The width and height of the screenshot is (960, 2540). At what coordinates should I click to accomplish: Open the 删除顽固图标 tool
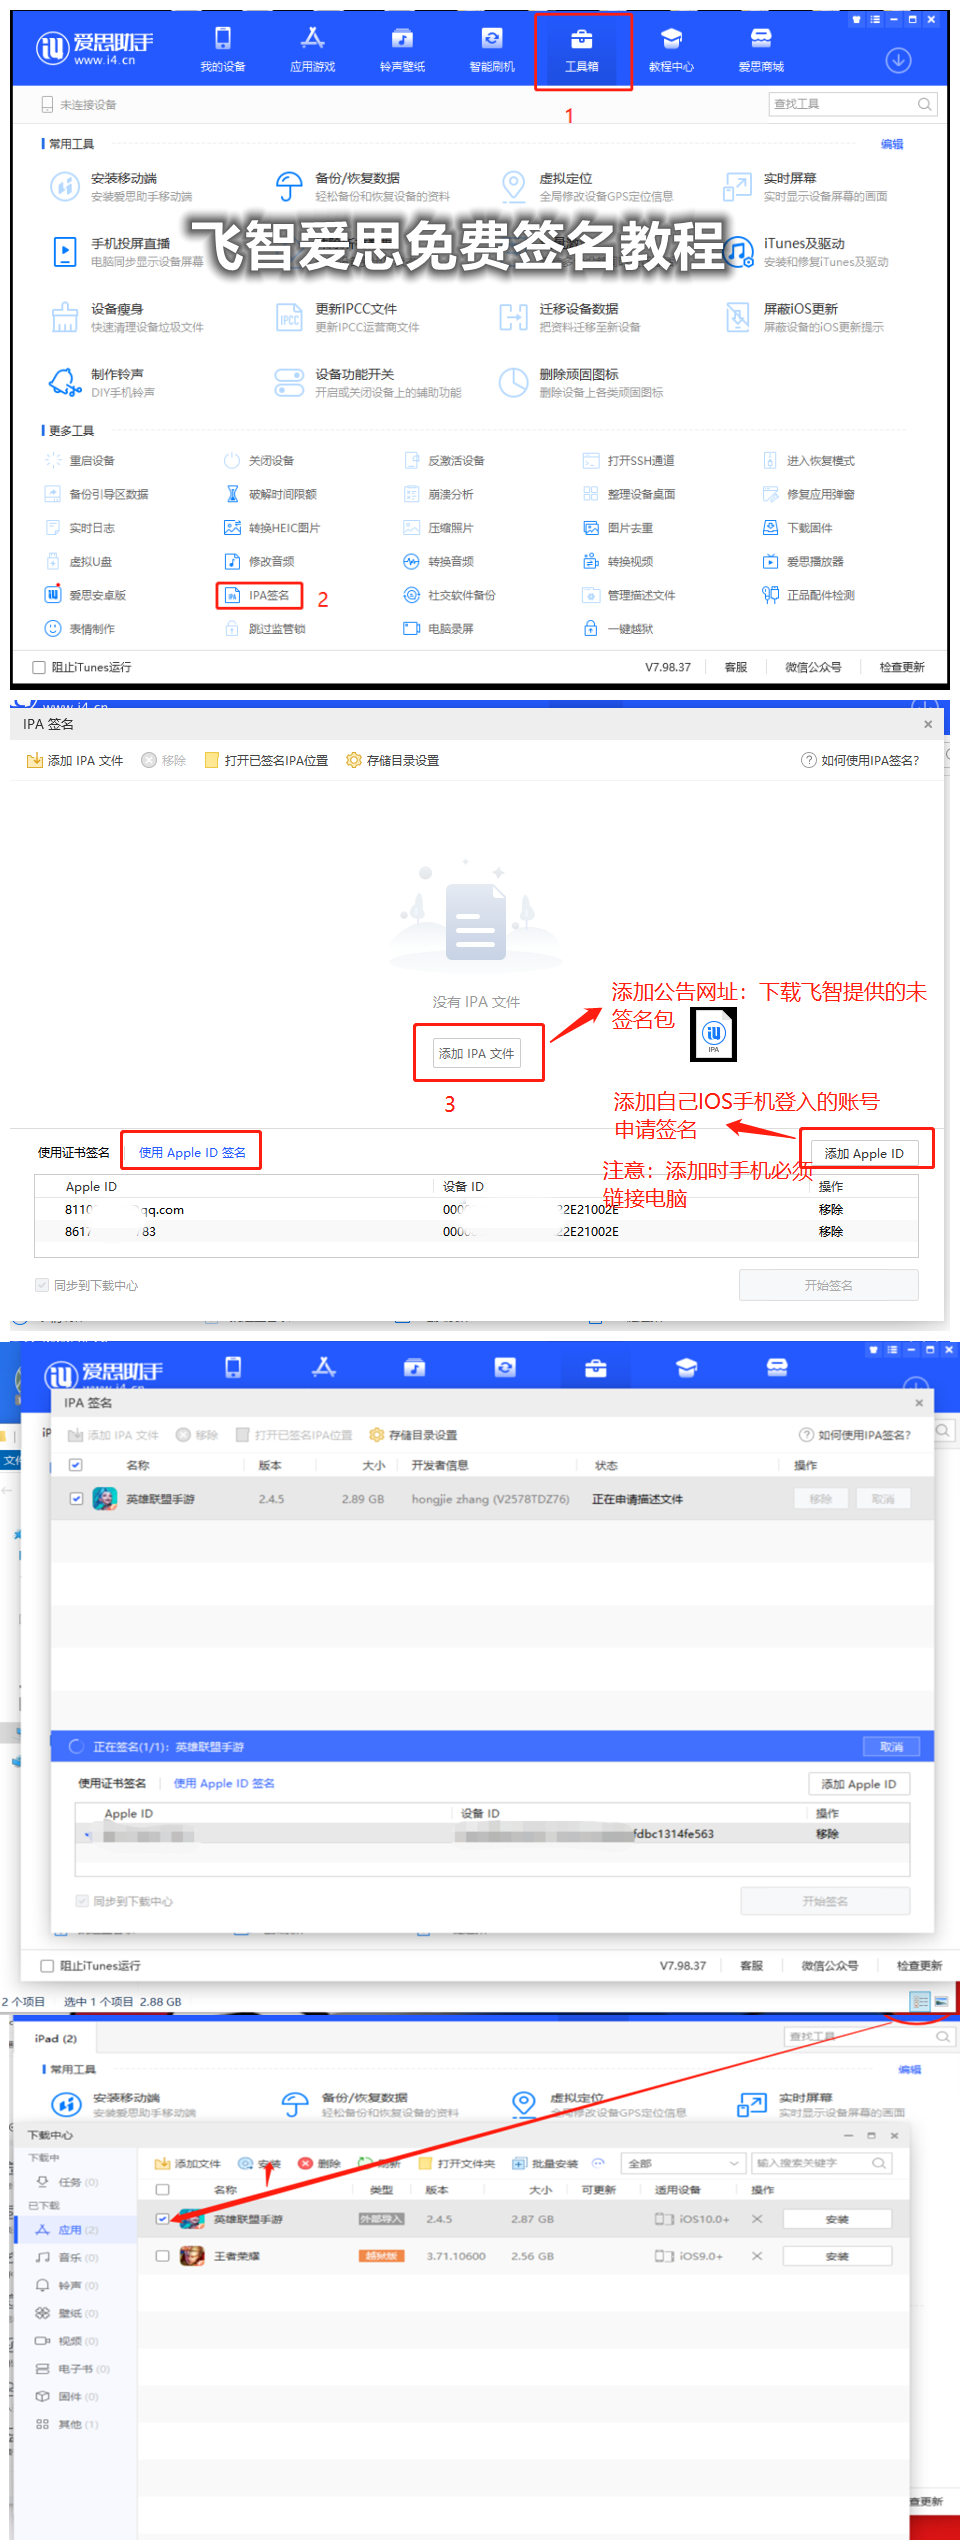pyautogui.click(x=581, y=382)
